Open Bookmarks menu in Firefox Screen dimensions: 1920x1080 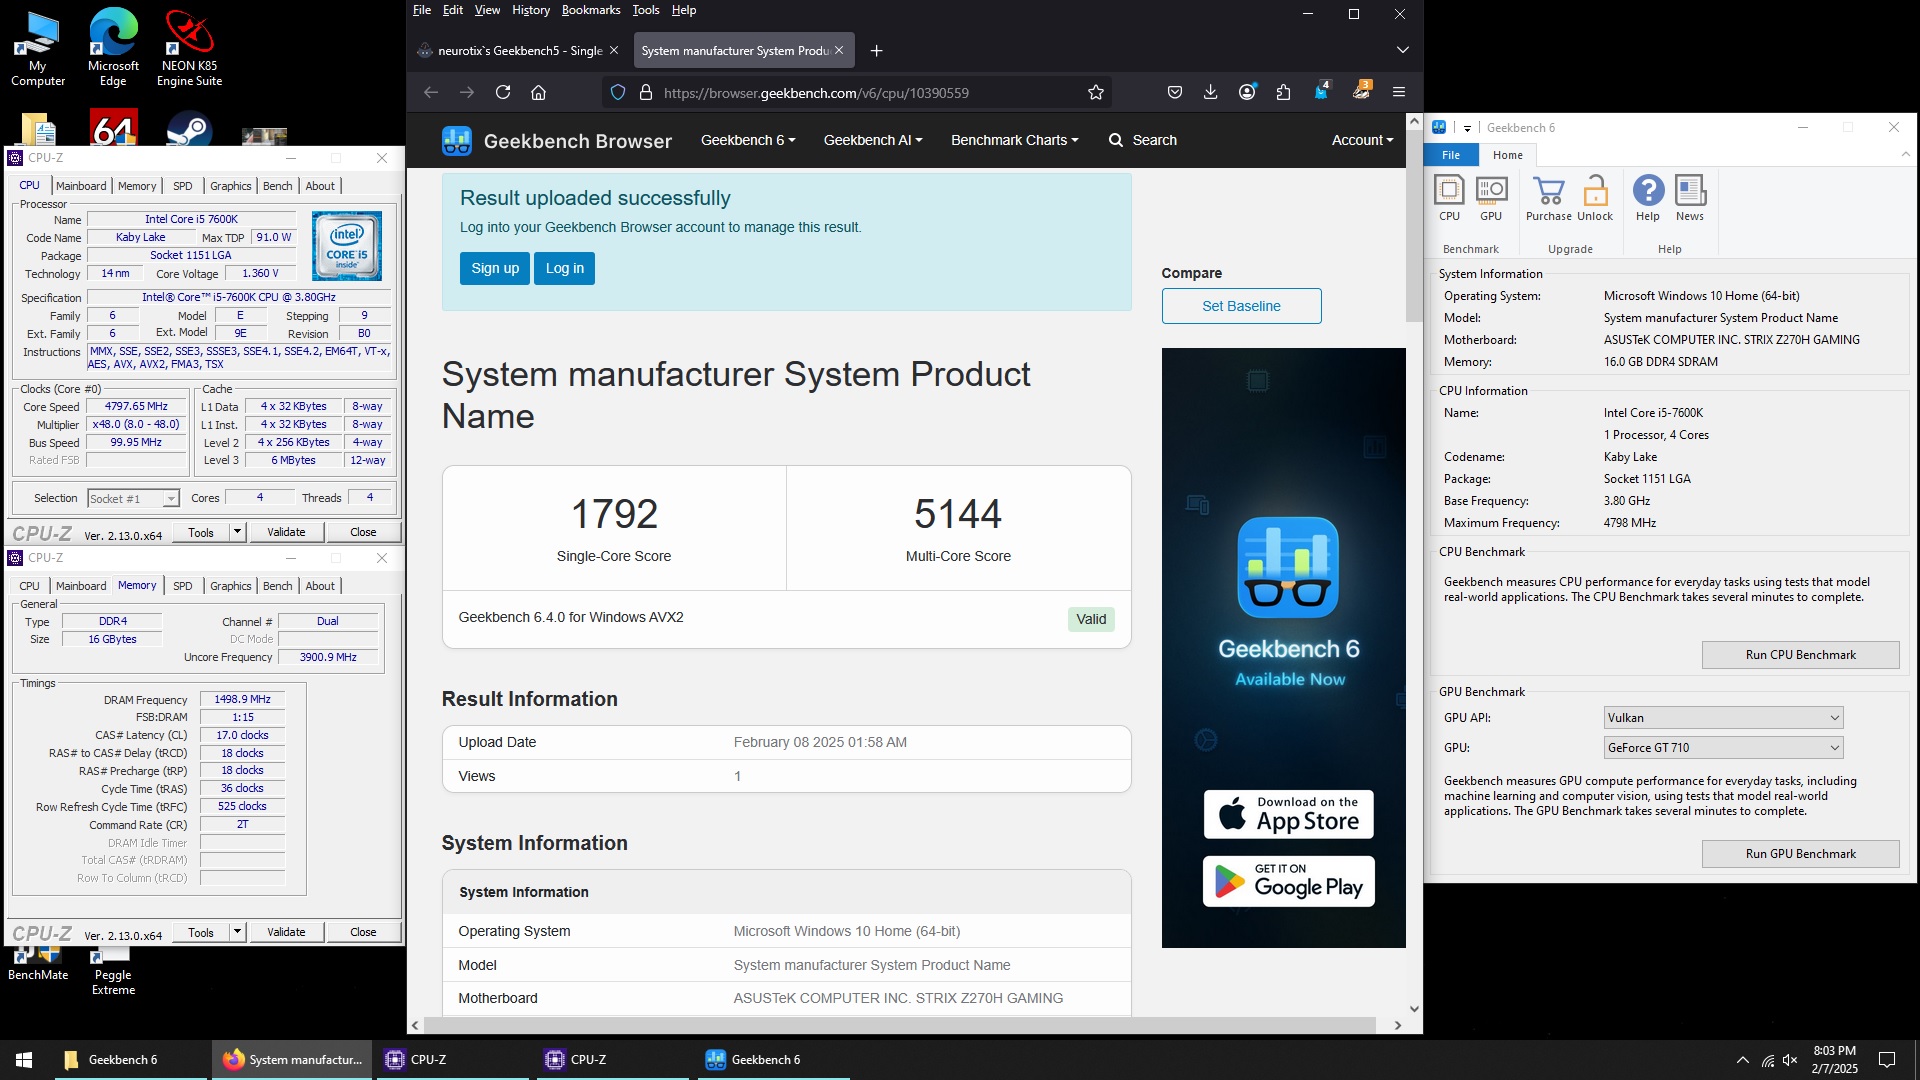click(590, 10)
